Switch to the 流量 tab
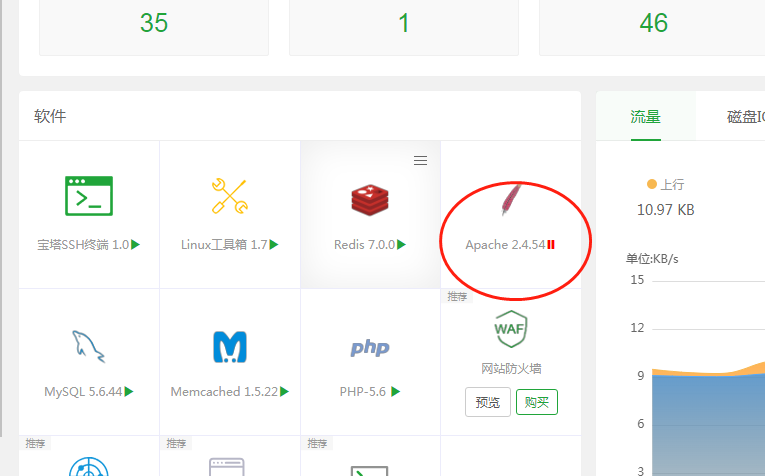Image resolution: width=765 pixels, height=476 pixels. tap(645, 117)
